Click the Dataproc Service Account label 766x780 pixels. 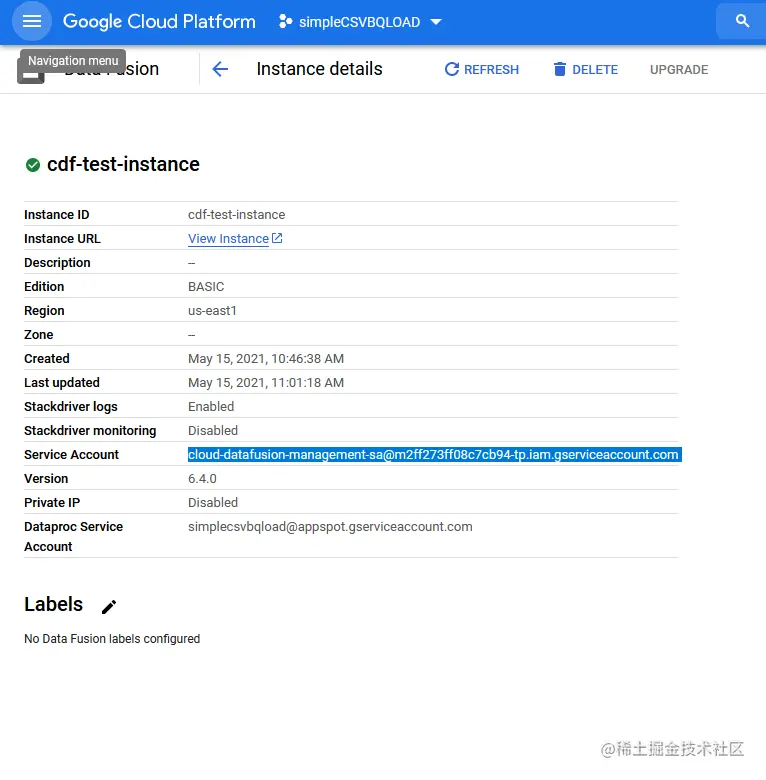pos(73,537)
